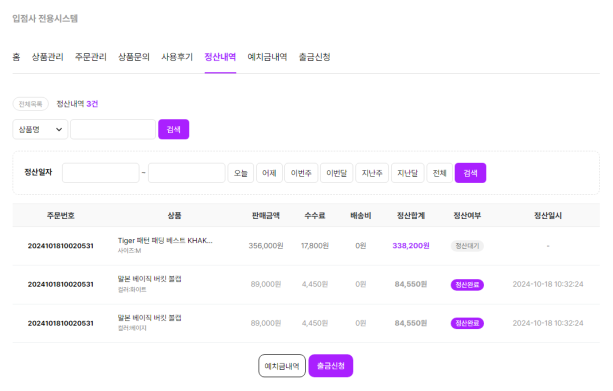This screenshot has height=391, width=613.
Task: Go to the 상품문의 tab
Action: (134, 57)
